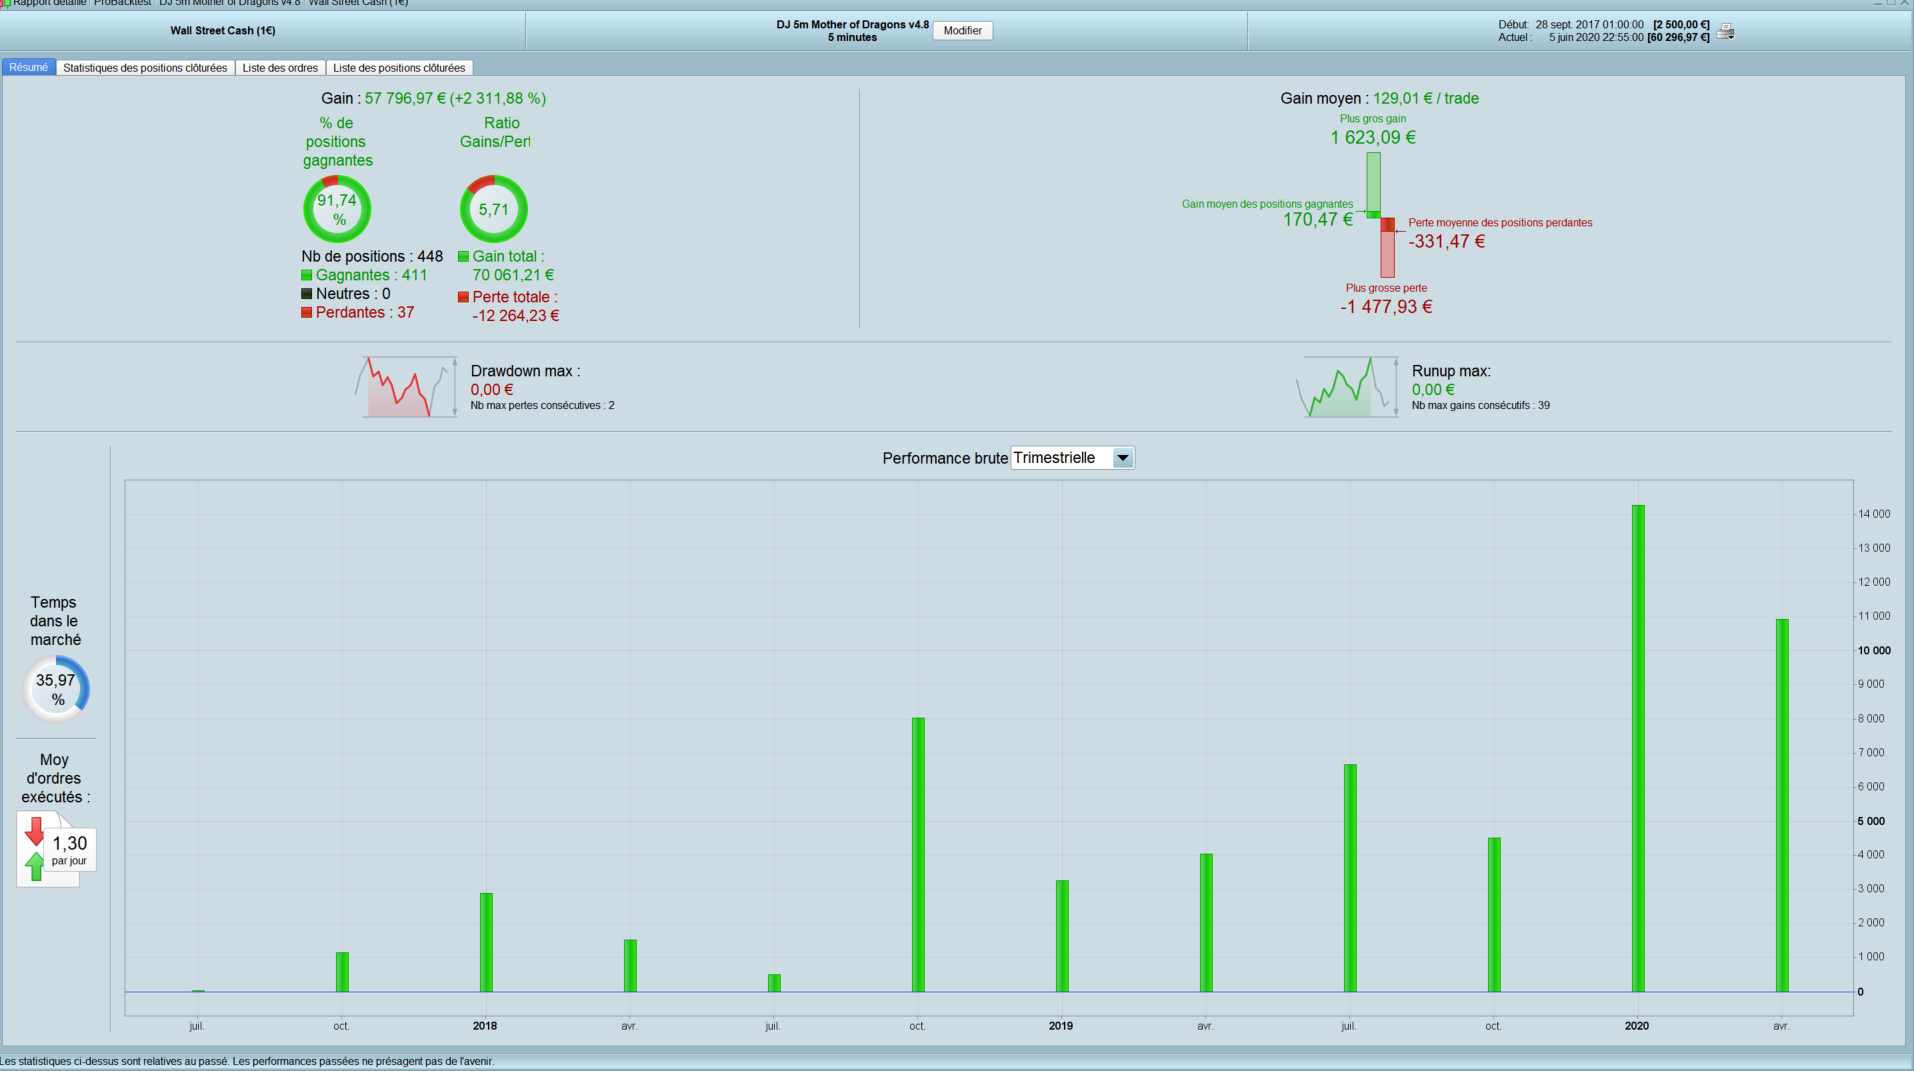Click the average loss value -331,47 €
Screen dimensions: 1914x1071
click(x=1447, y=242)
